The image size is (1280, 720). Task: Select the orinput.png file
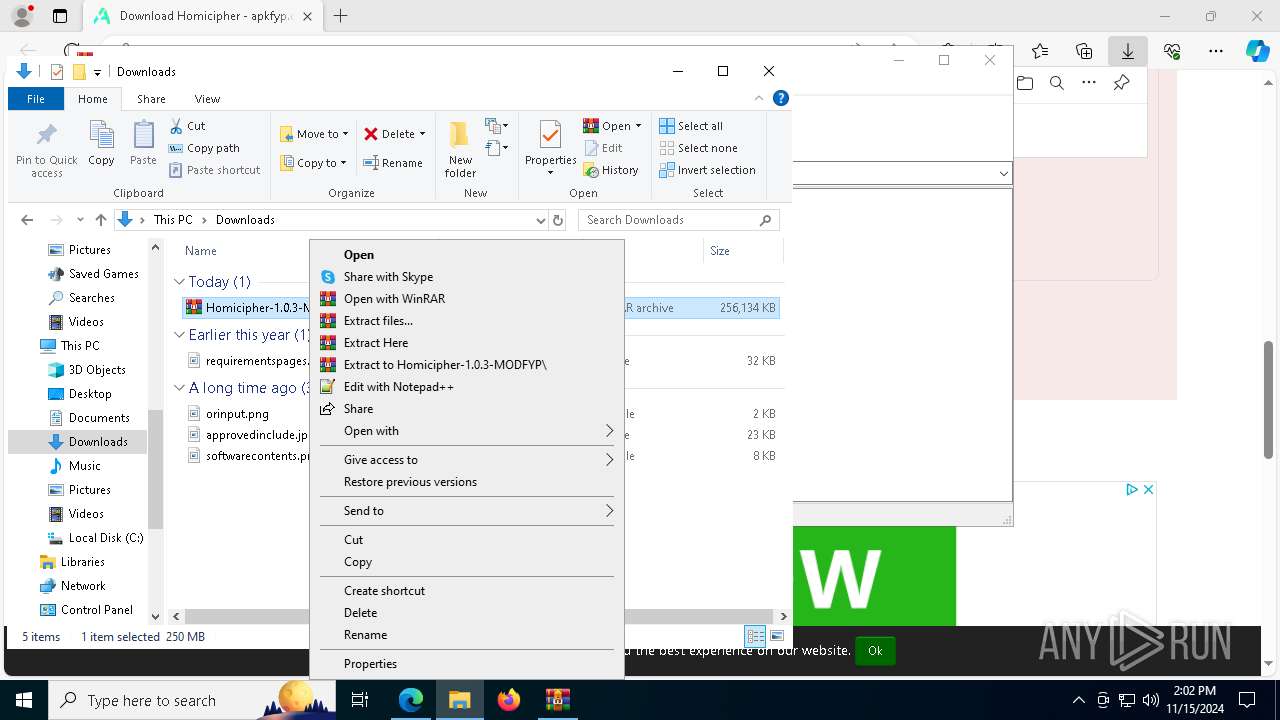(x=237, y=414)
